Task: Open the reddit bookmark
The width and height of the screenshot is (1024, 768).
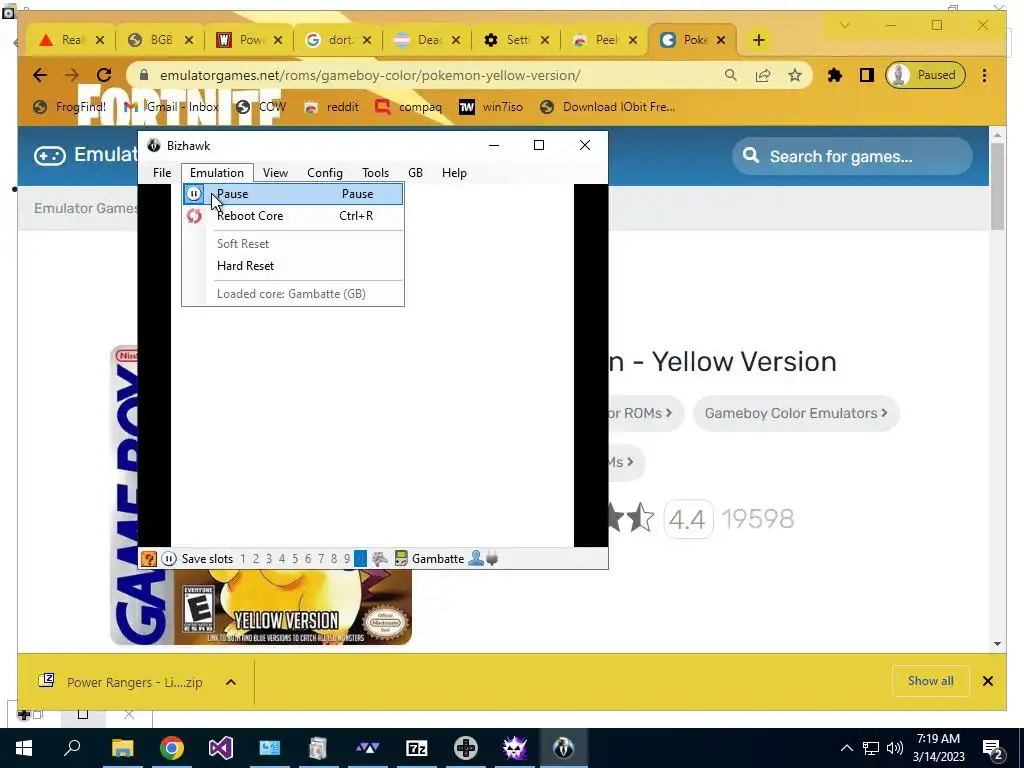Action: coord(332,107)
